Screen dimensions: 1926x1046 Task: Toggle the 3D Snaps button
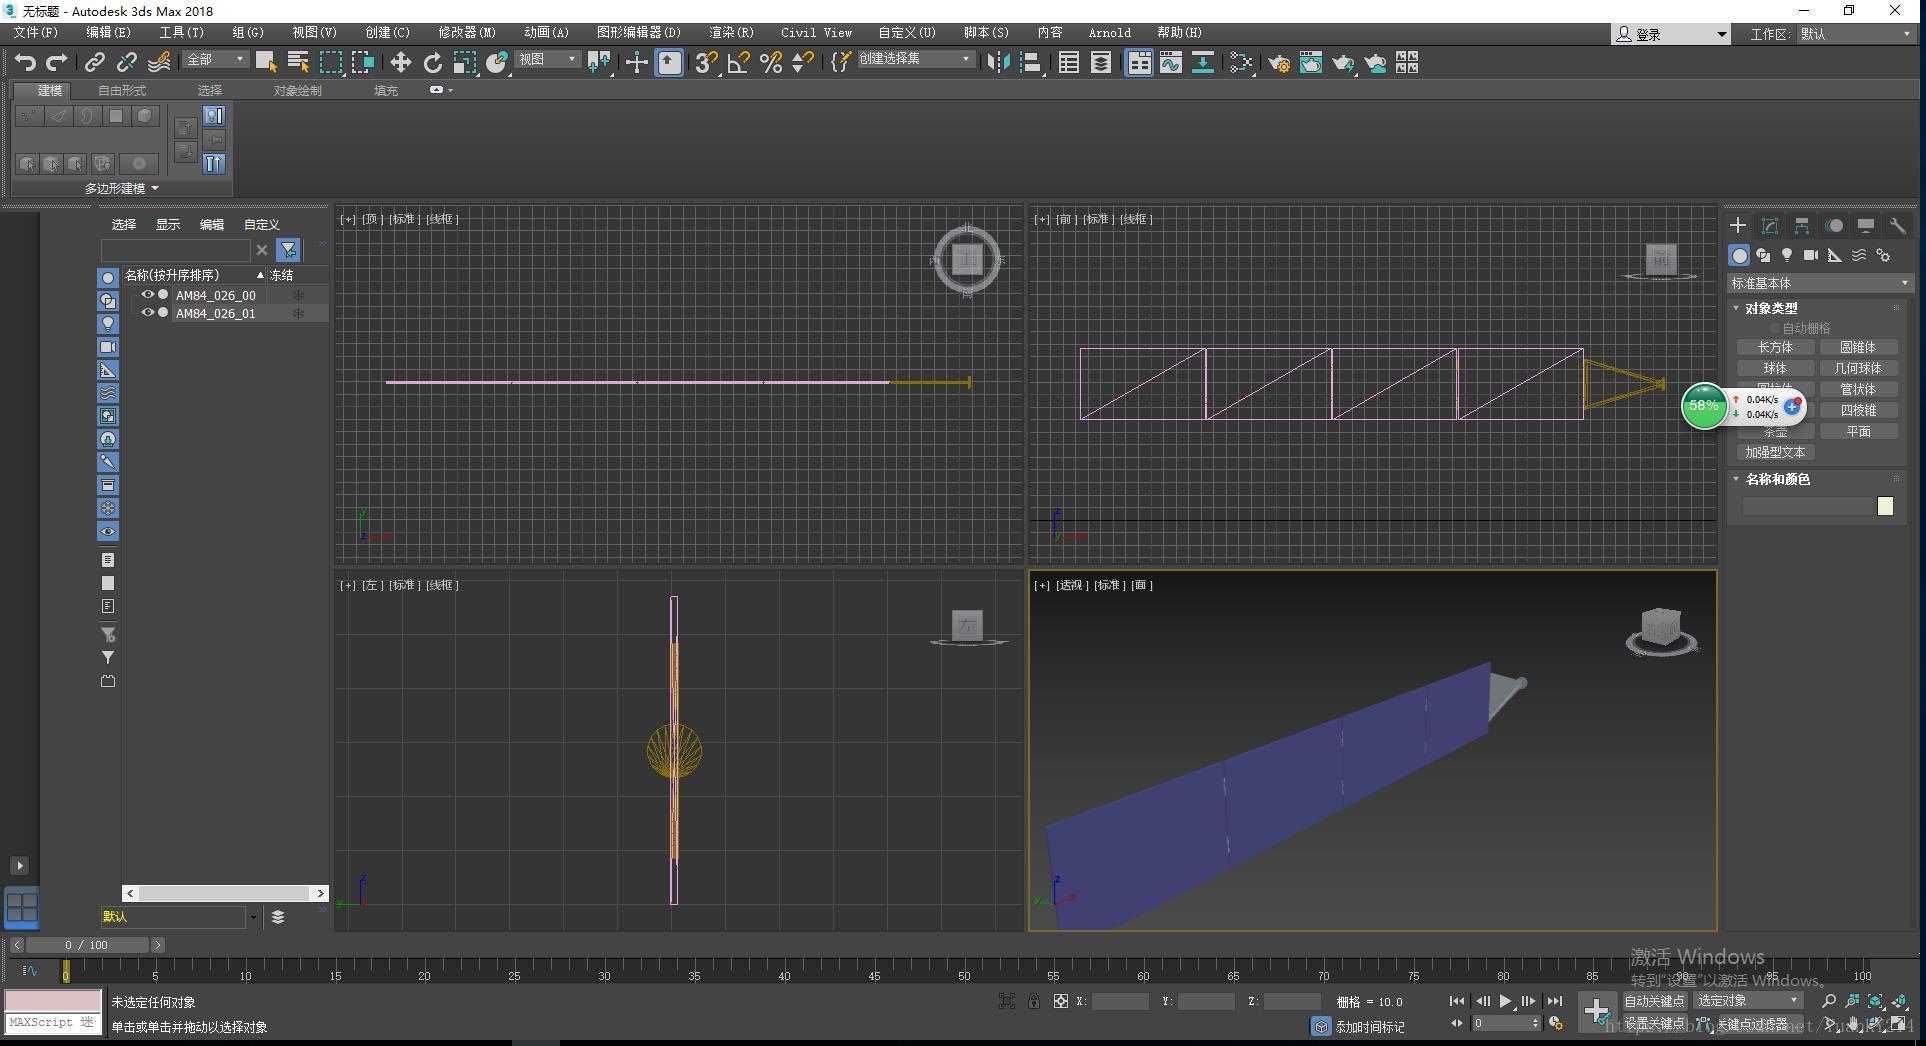pos(707,62)
